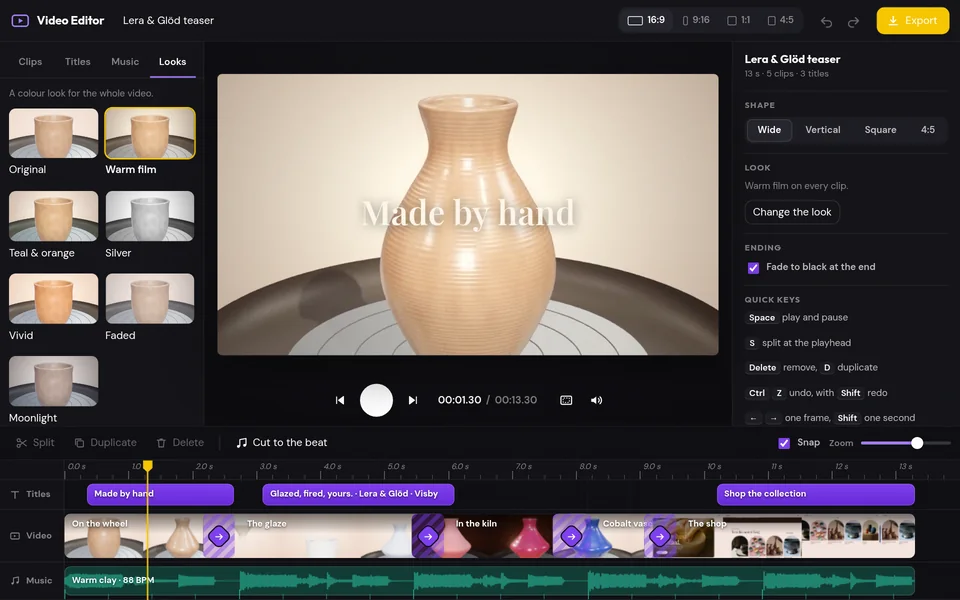Select the 'Warm clay · 88 BPM' music track
This screenshot has height=600, width=960.
489,581
